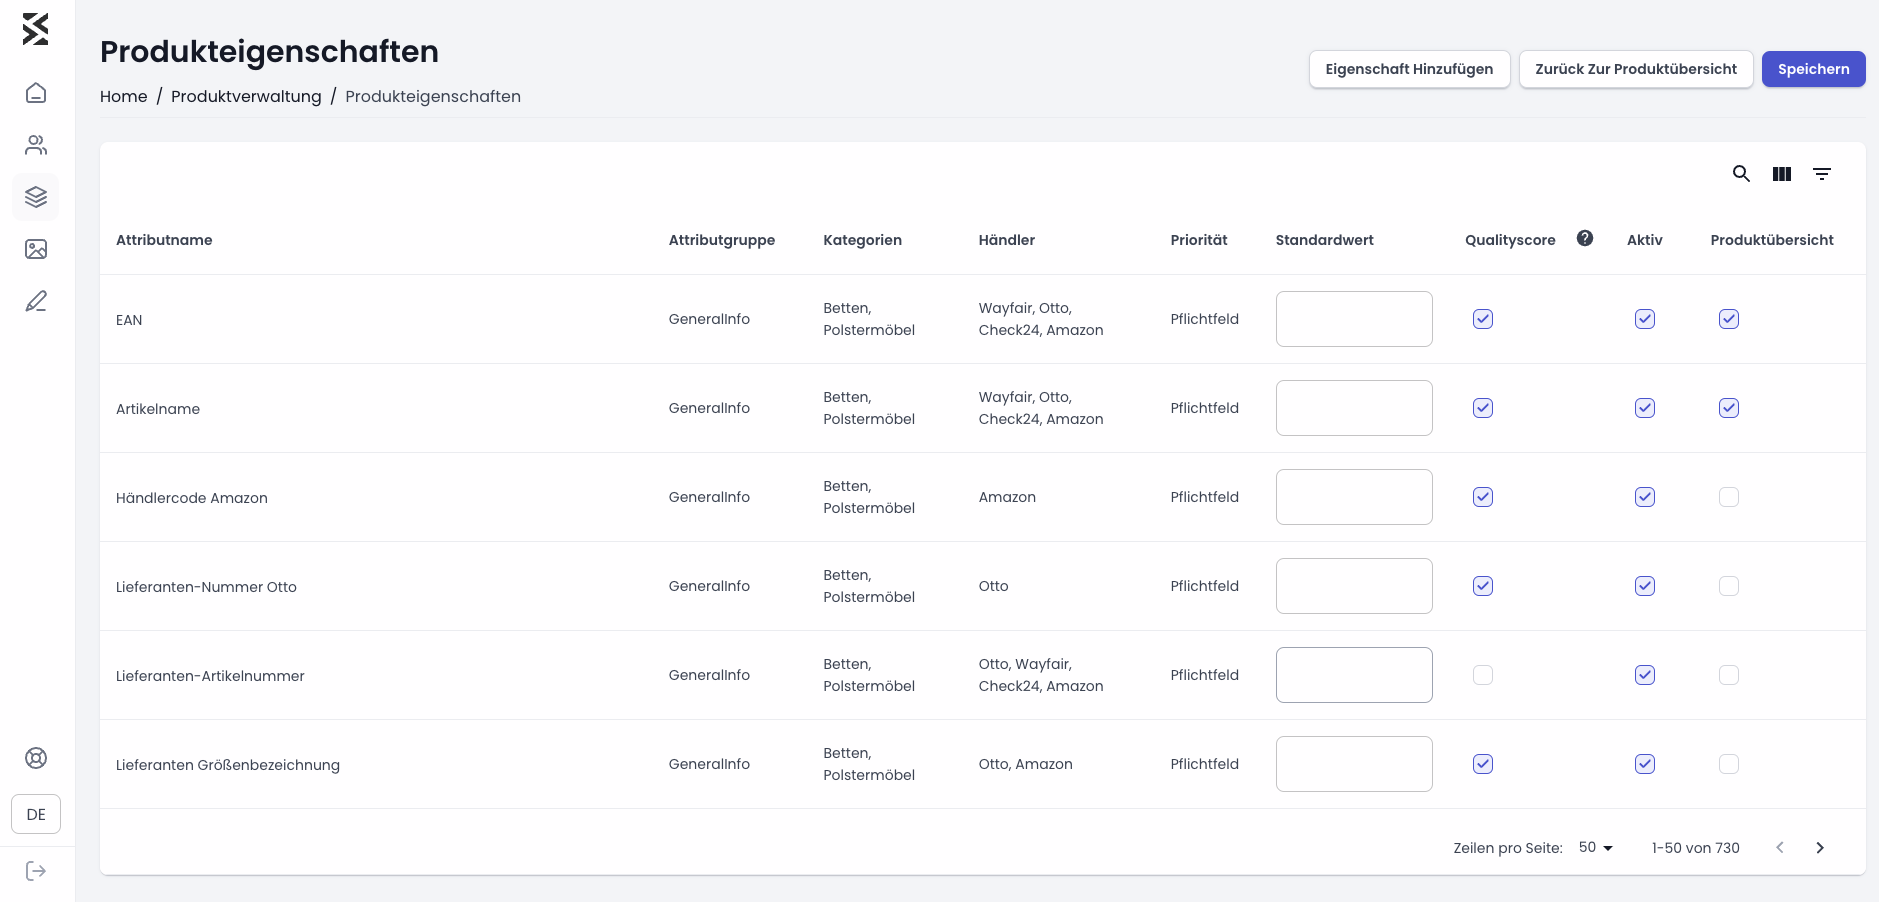Go to next page of table rows

click(x=1820, y=848)
